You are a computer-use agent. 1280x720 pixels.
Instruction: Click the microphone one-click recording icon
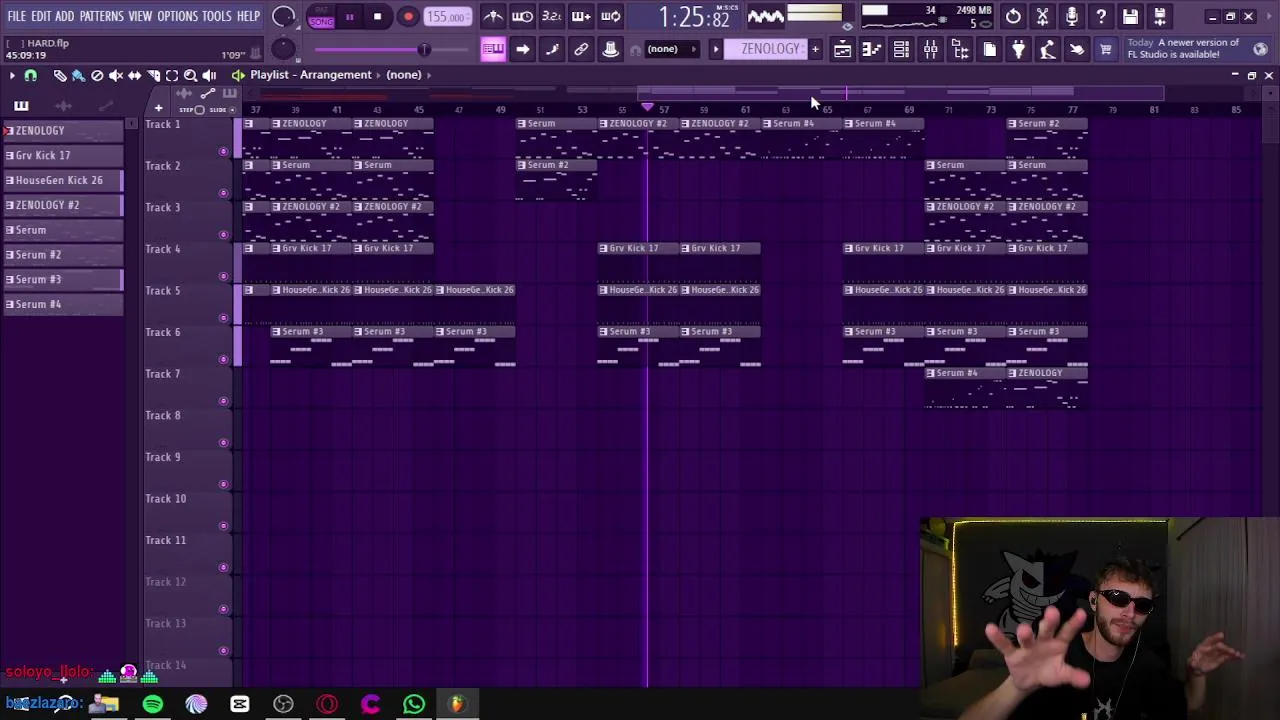tap(1072, 17)
